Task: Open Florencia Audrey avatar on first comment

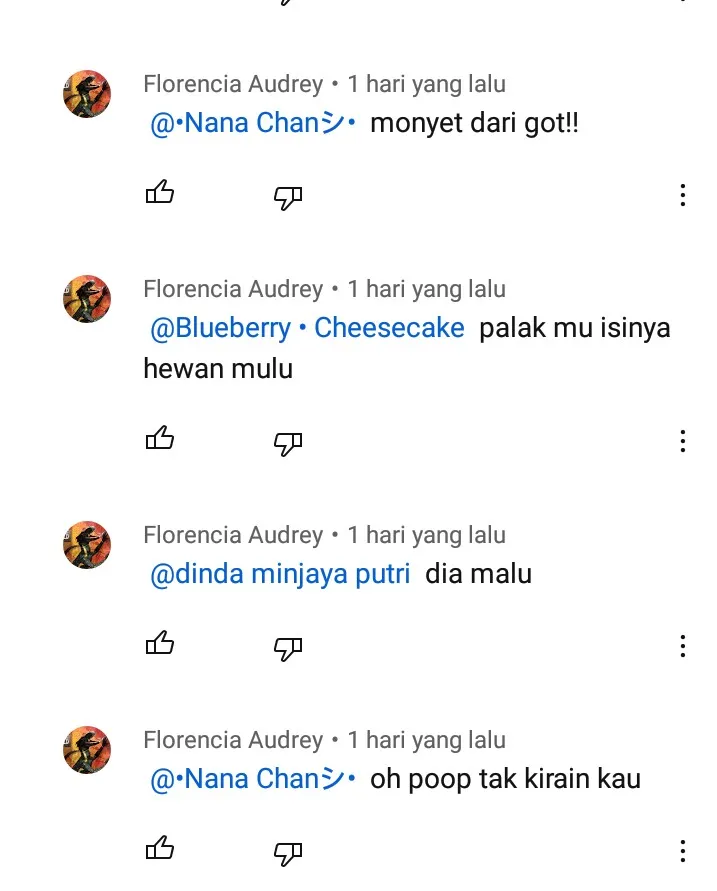Action: click(87, 95)
